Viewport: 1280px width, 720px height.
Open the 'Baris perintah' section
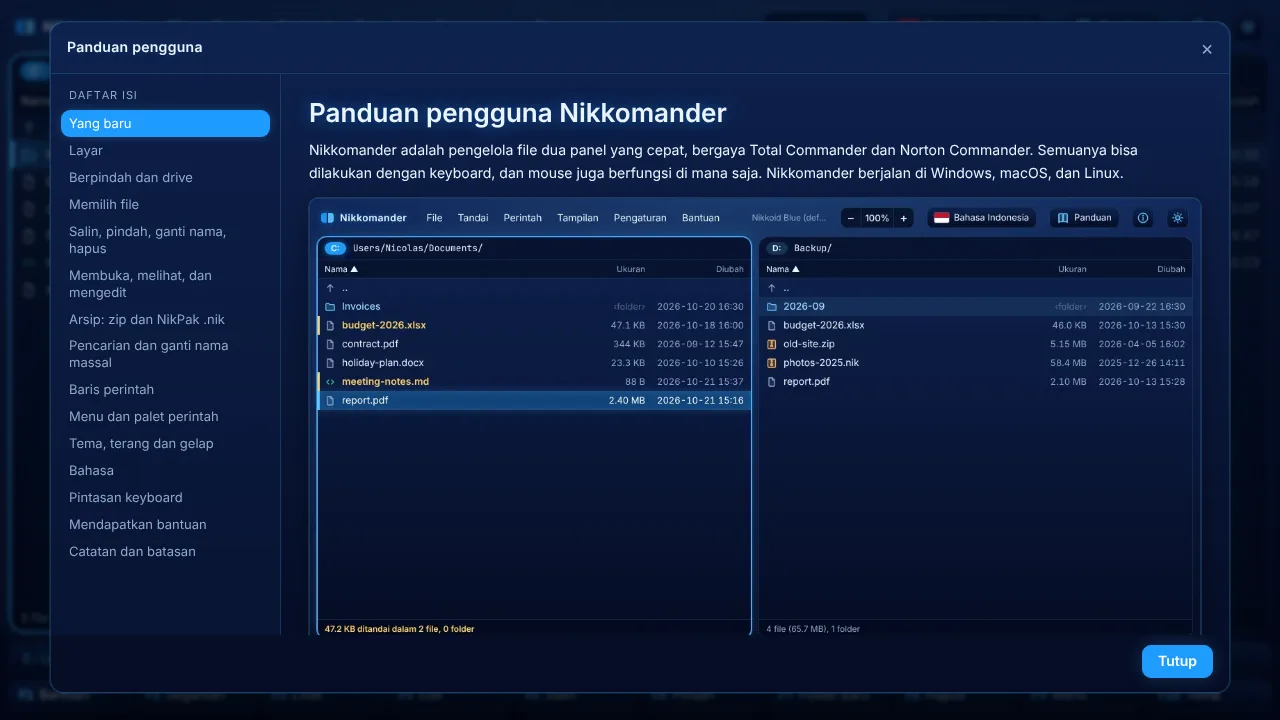165,389
